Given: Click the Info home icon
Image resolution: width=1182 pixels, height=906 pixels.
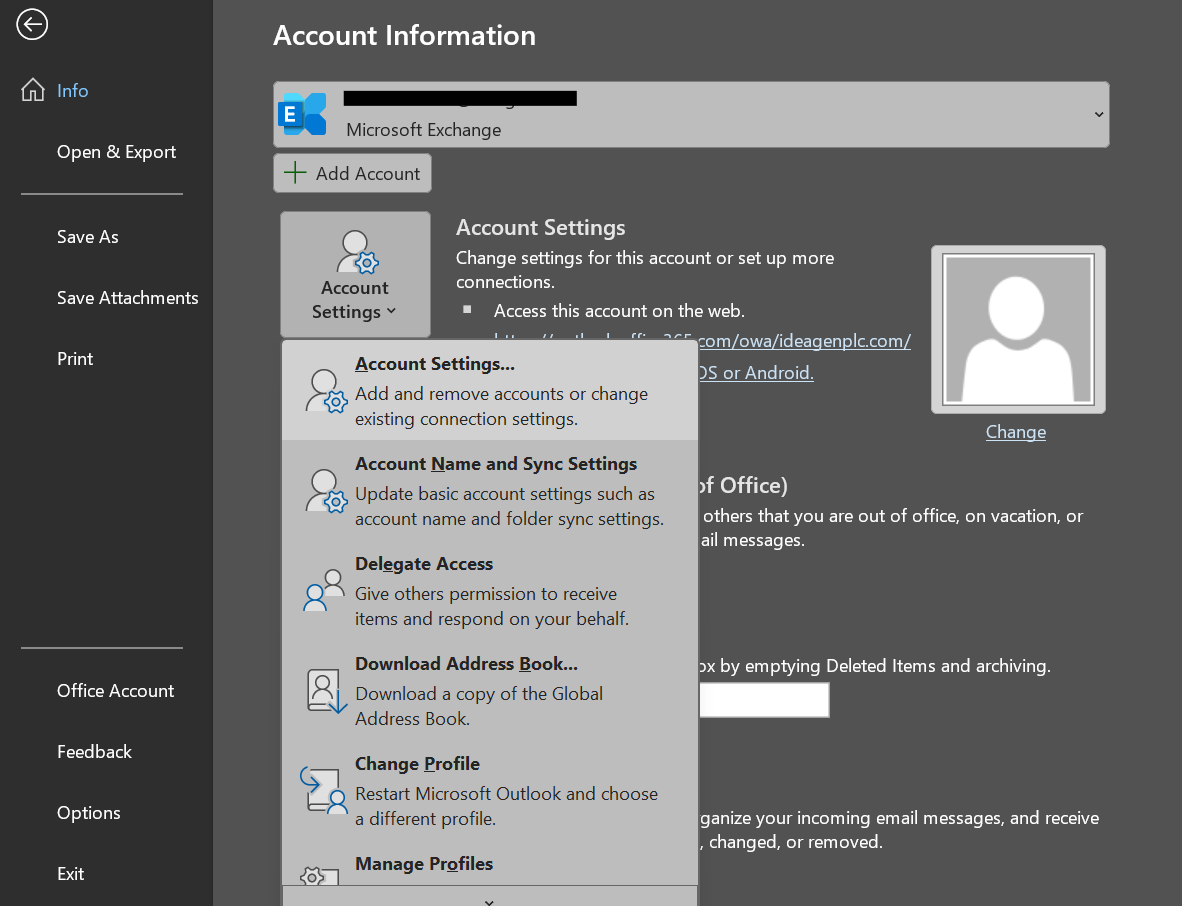Looking at the screenshot, I should pos(33,90).
